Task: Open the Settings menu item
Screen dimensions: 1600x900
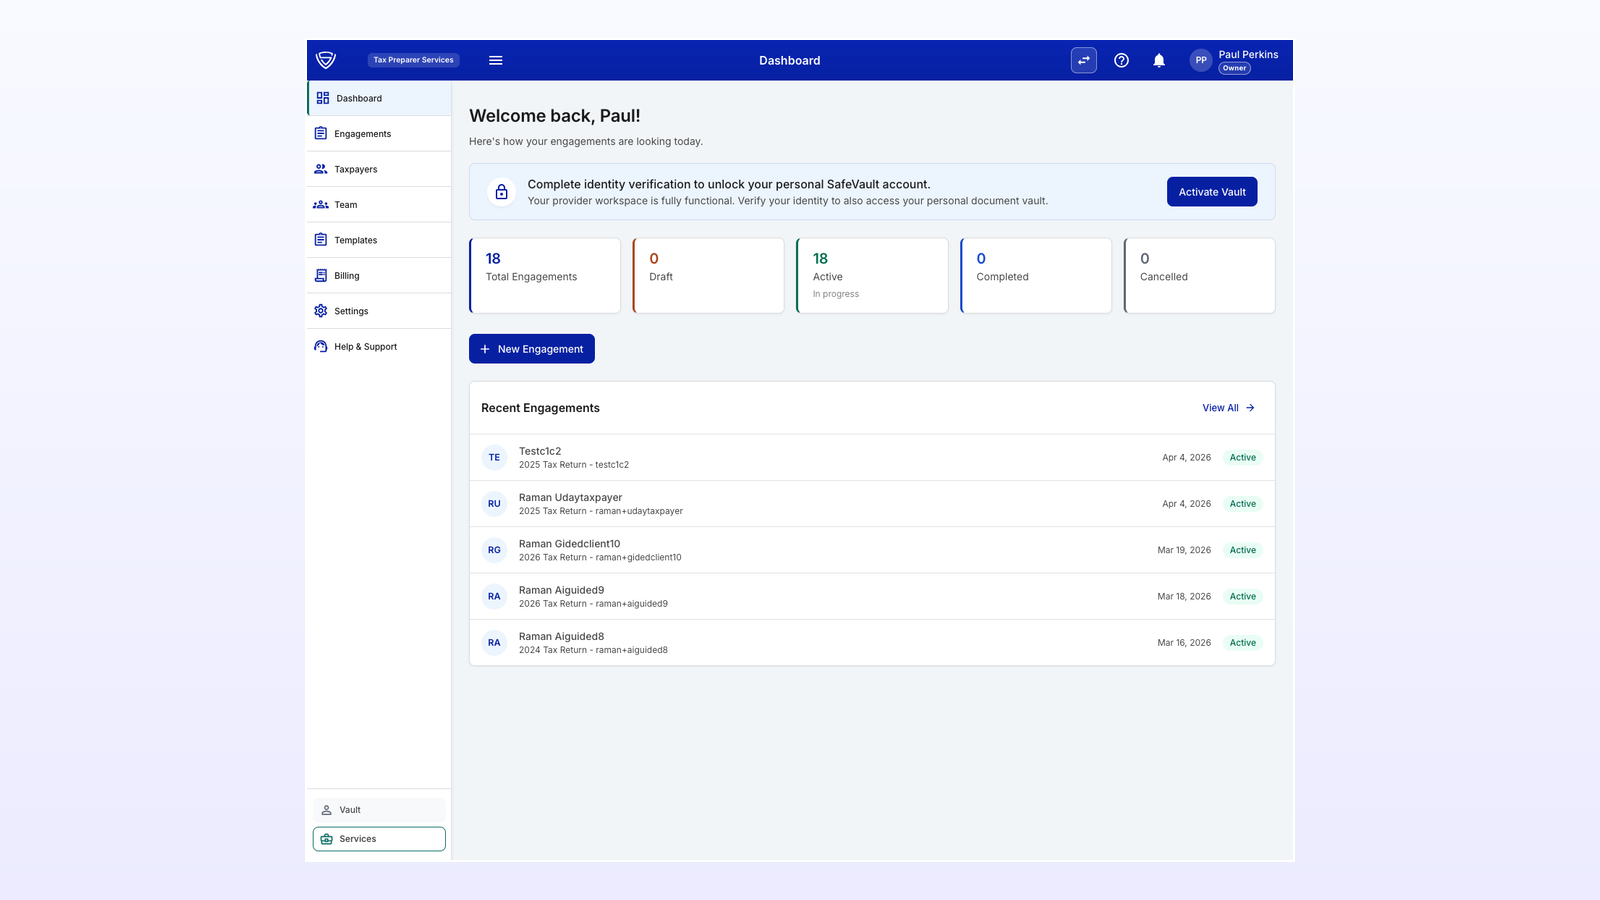Action: point(379,311)
